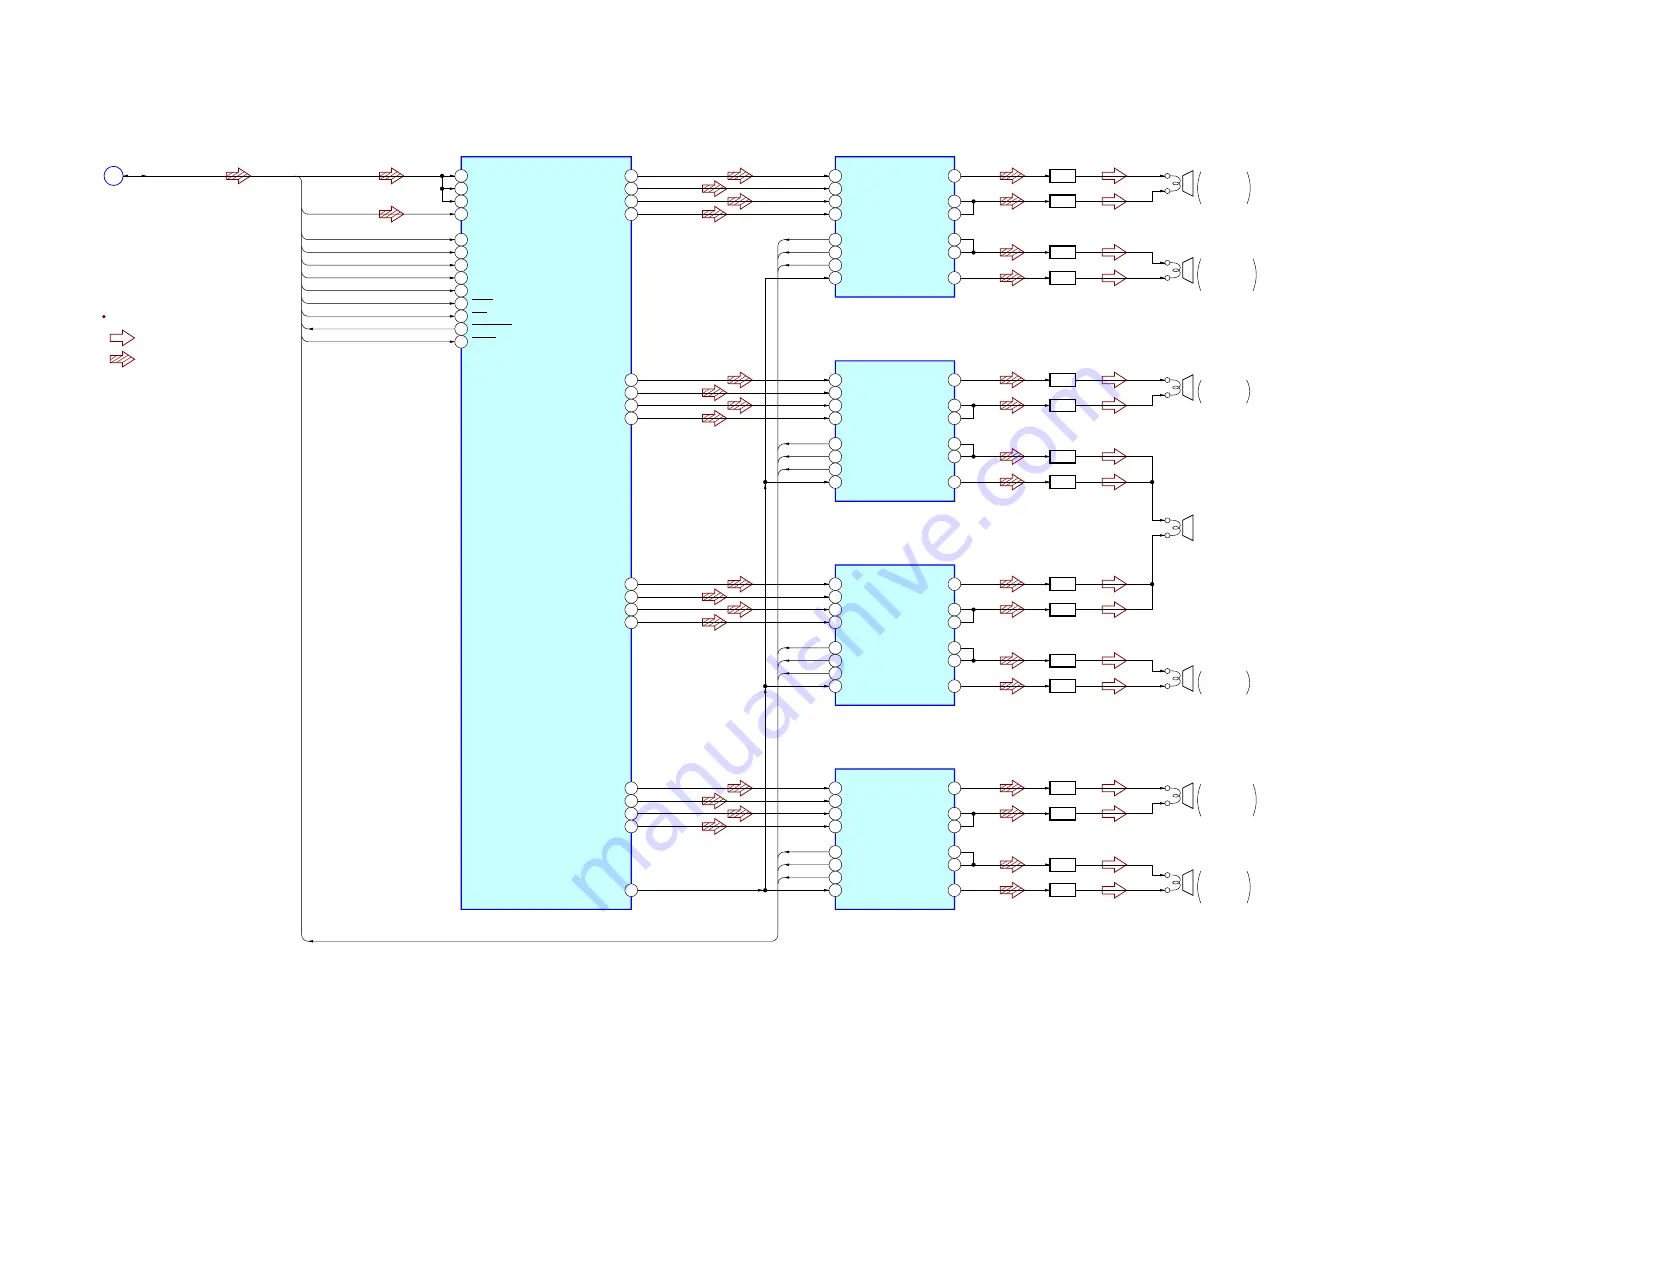
Task: Click the blue input terminal circle
Action: pyautogui.click(x=114, y=176)
